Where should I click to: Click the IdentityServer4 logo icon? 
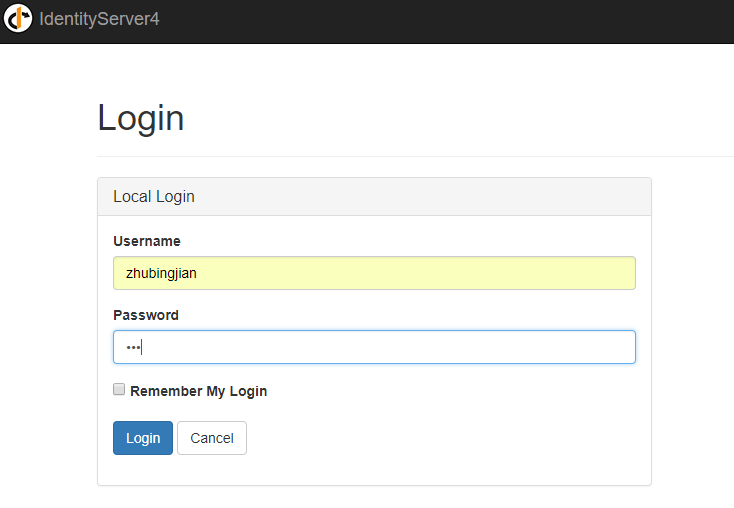click(18, 19)
